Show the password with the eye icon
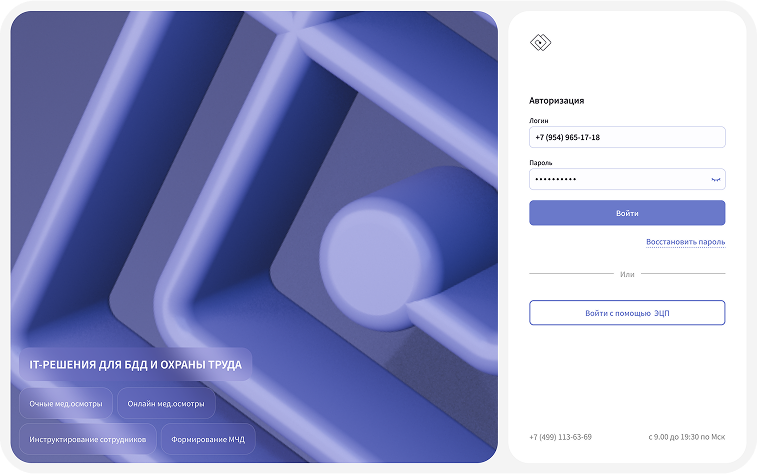Screen dimensions: 757x474 715,179
